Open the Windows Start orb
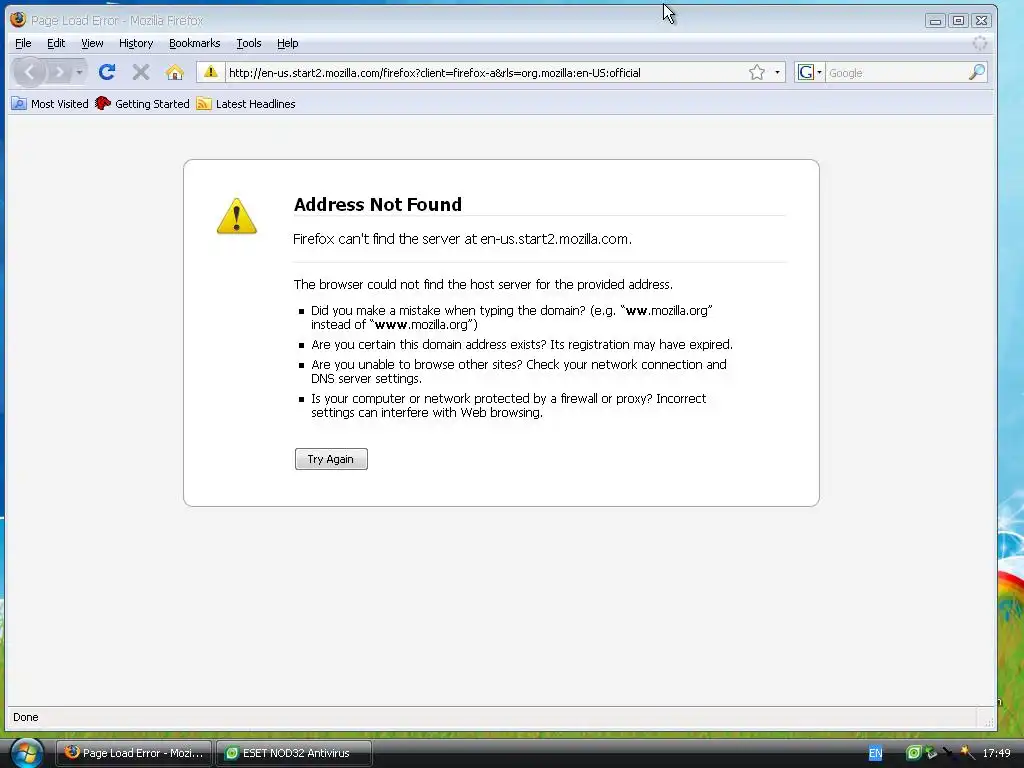This screenshot has height=768, width=1024. point(26,753)
